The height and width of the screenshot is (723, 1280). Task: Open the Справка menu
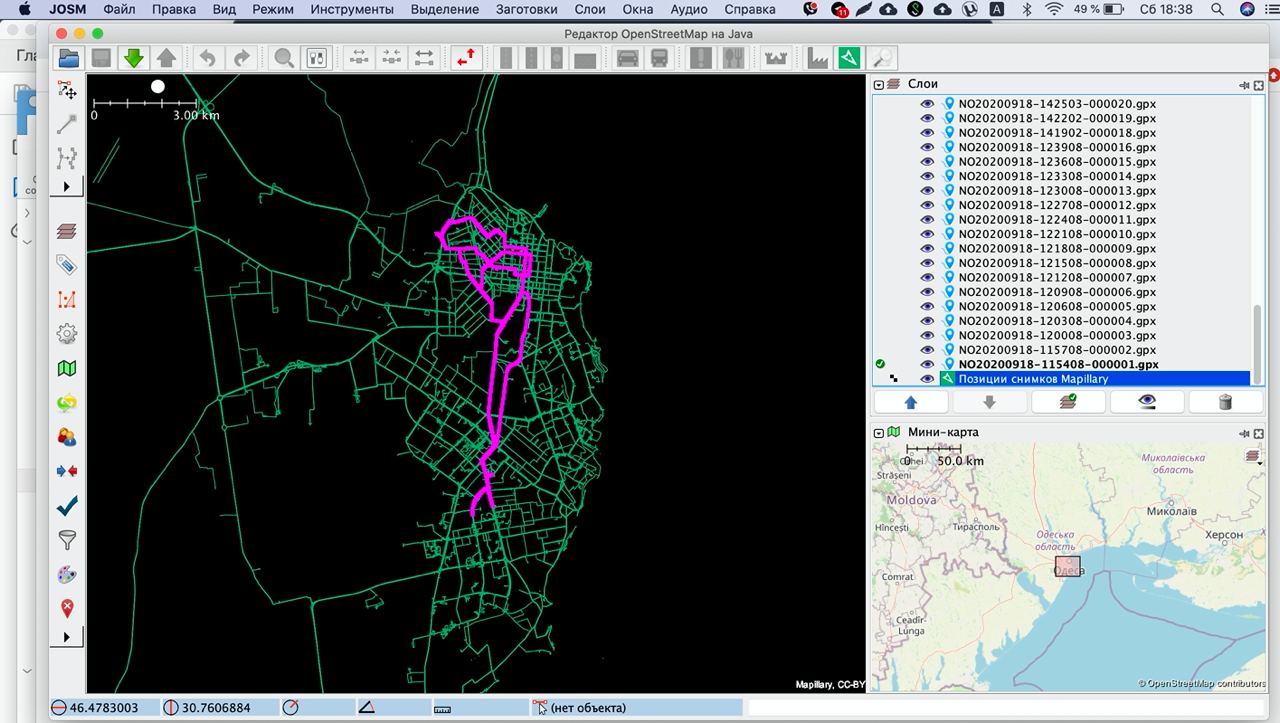pyautogui.click(x=749, y=9)
